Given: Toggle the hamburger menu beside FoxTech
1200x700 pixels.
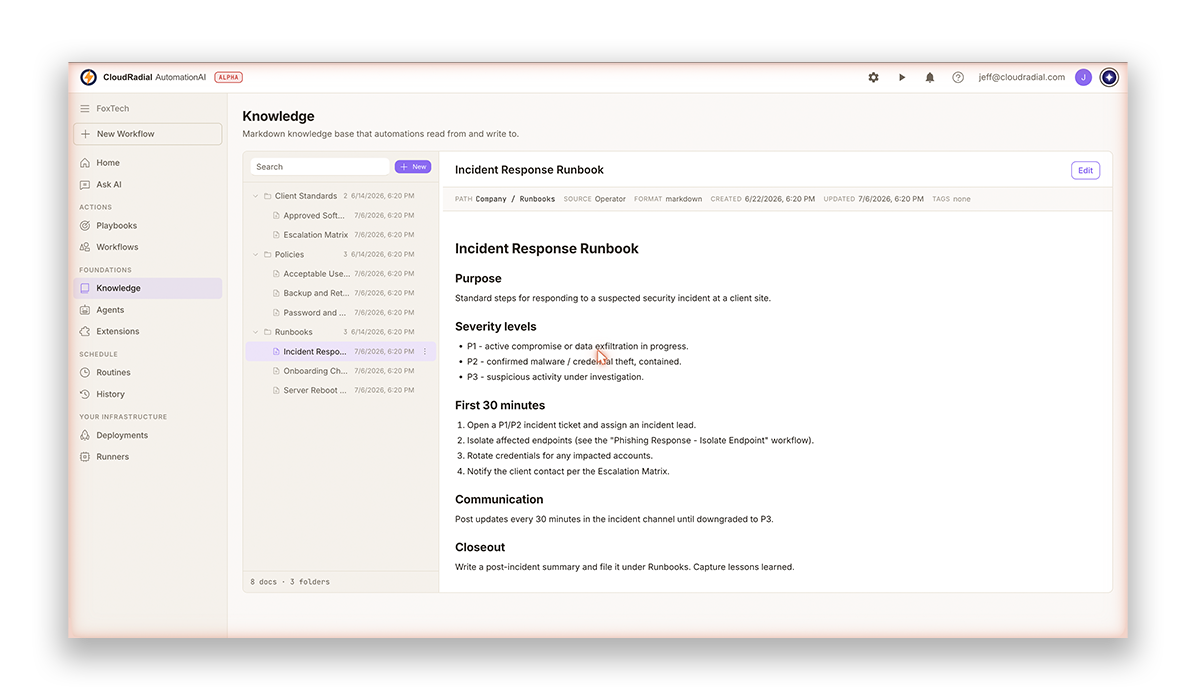Looking at the screenshot, I should pyautogui.click(x=85, y=108).
